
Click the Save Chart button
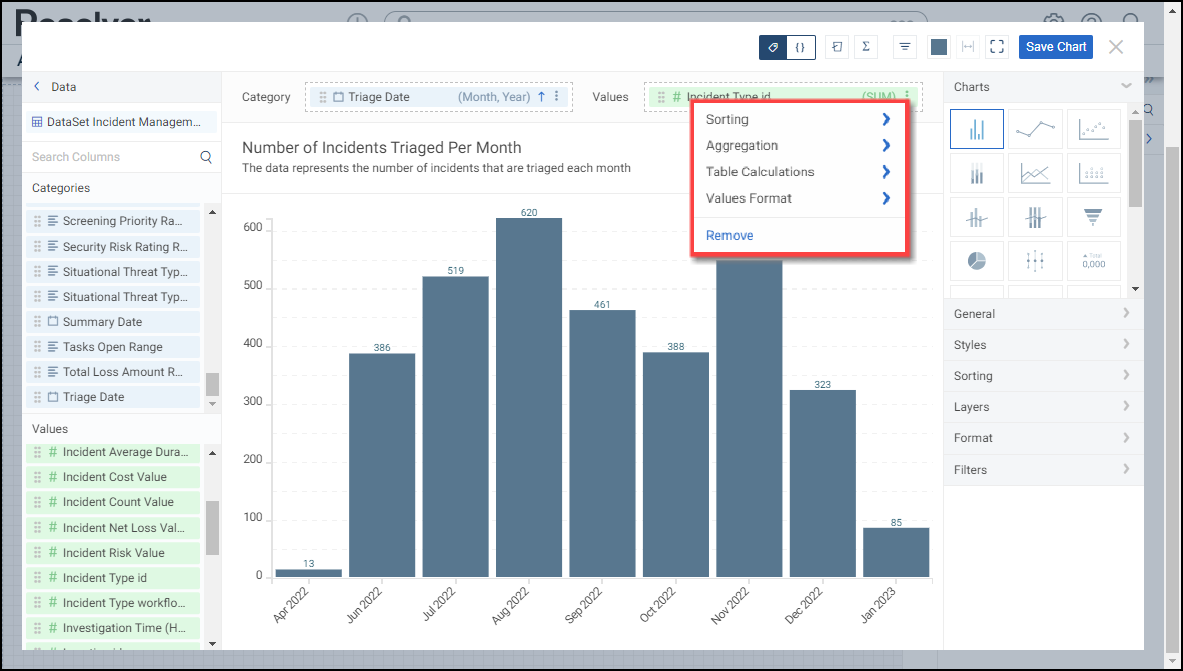coord(1056,47)
